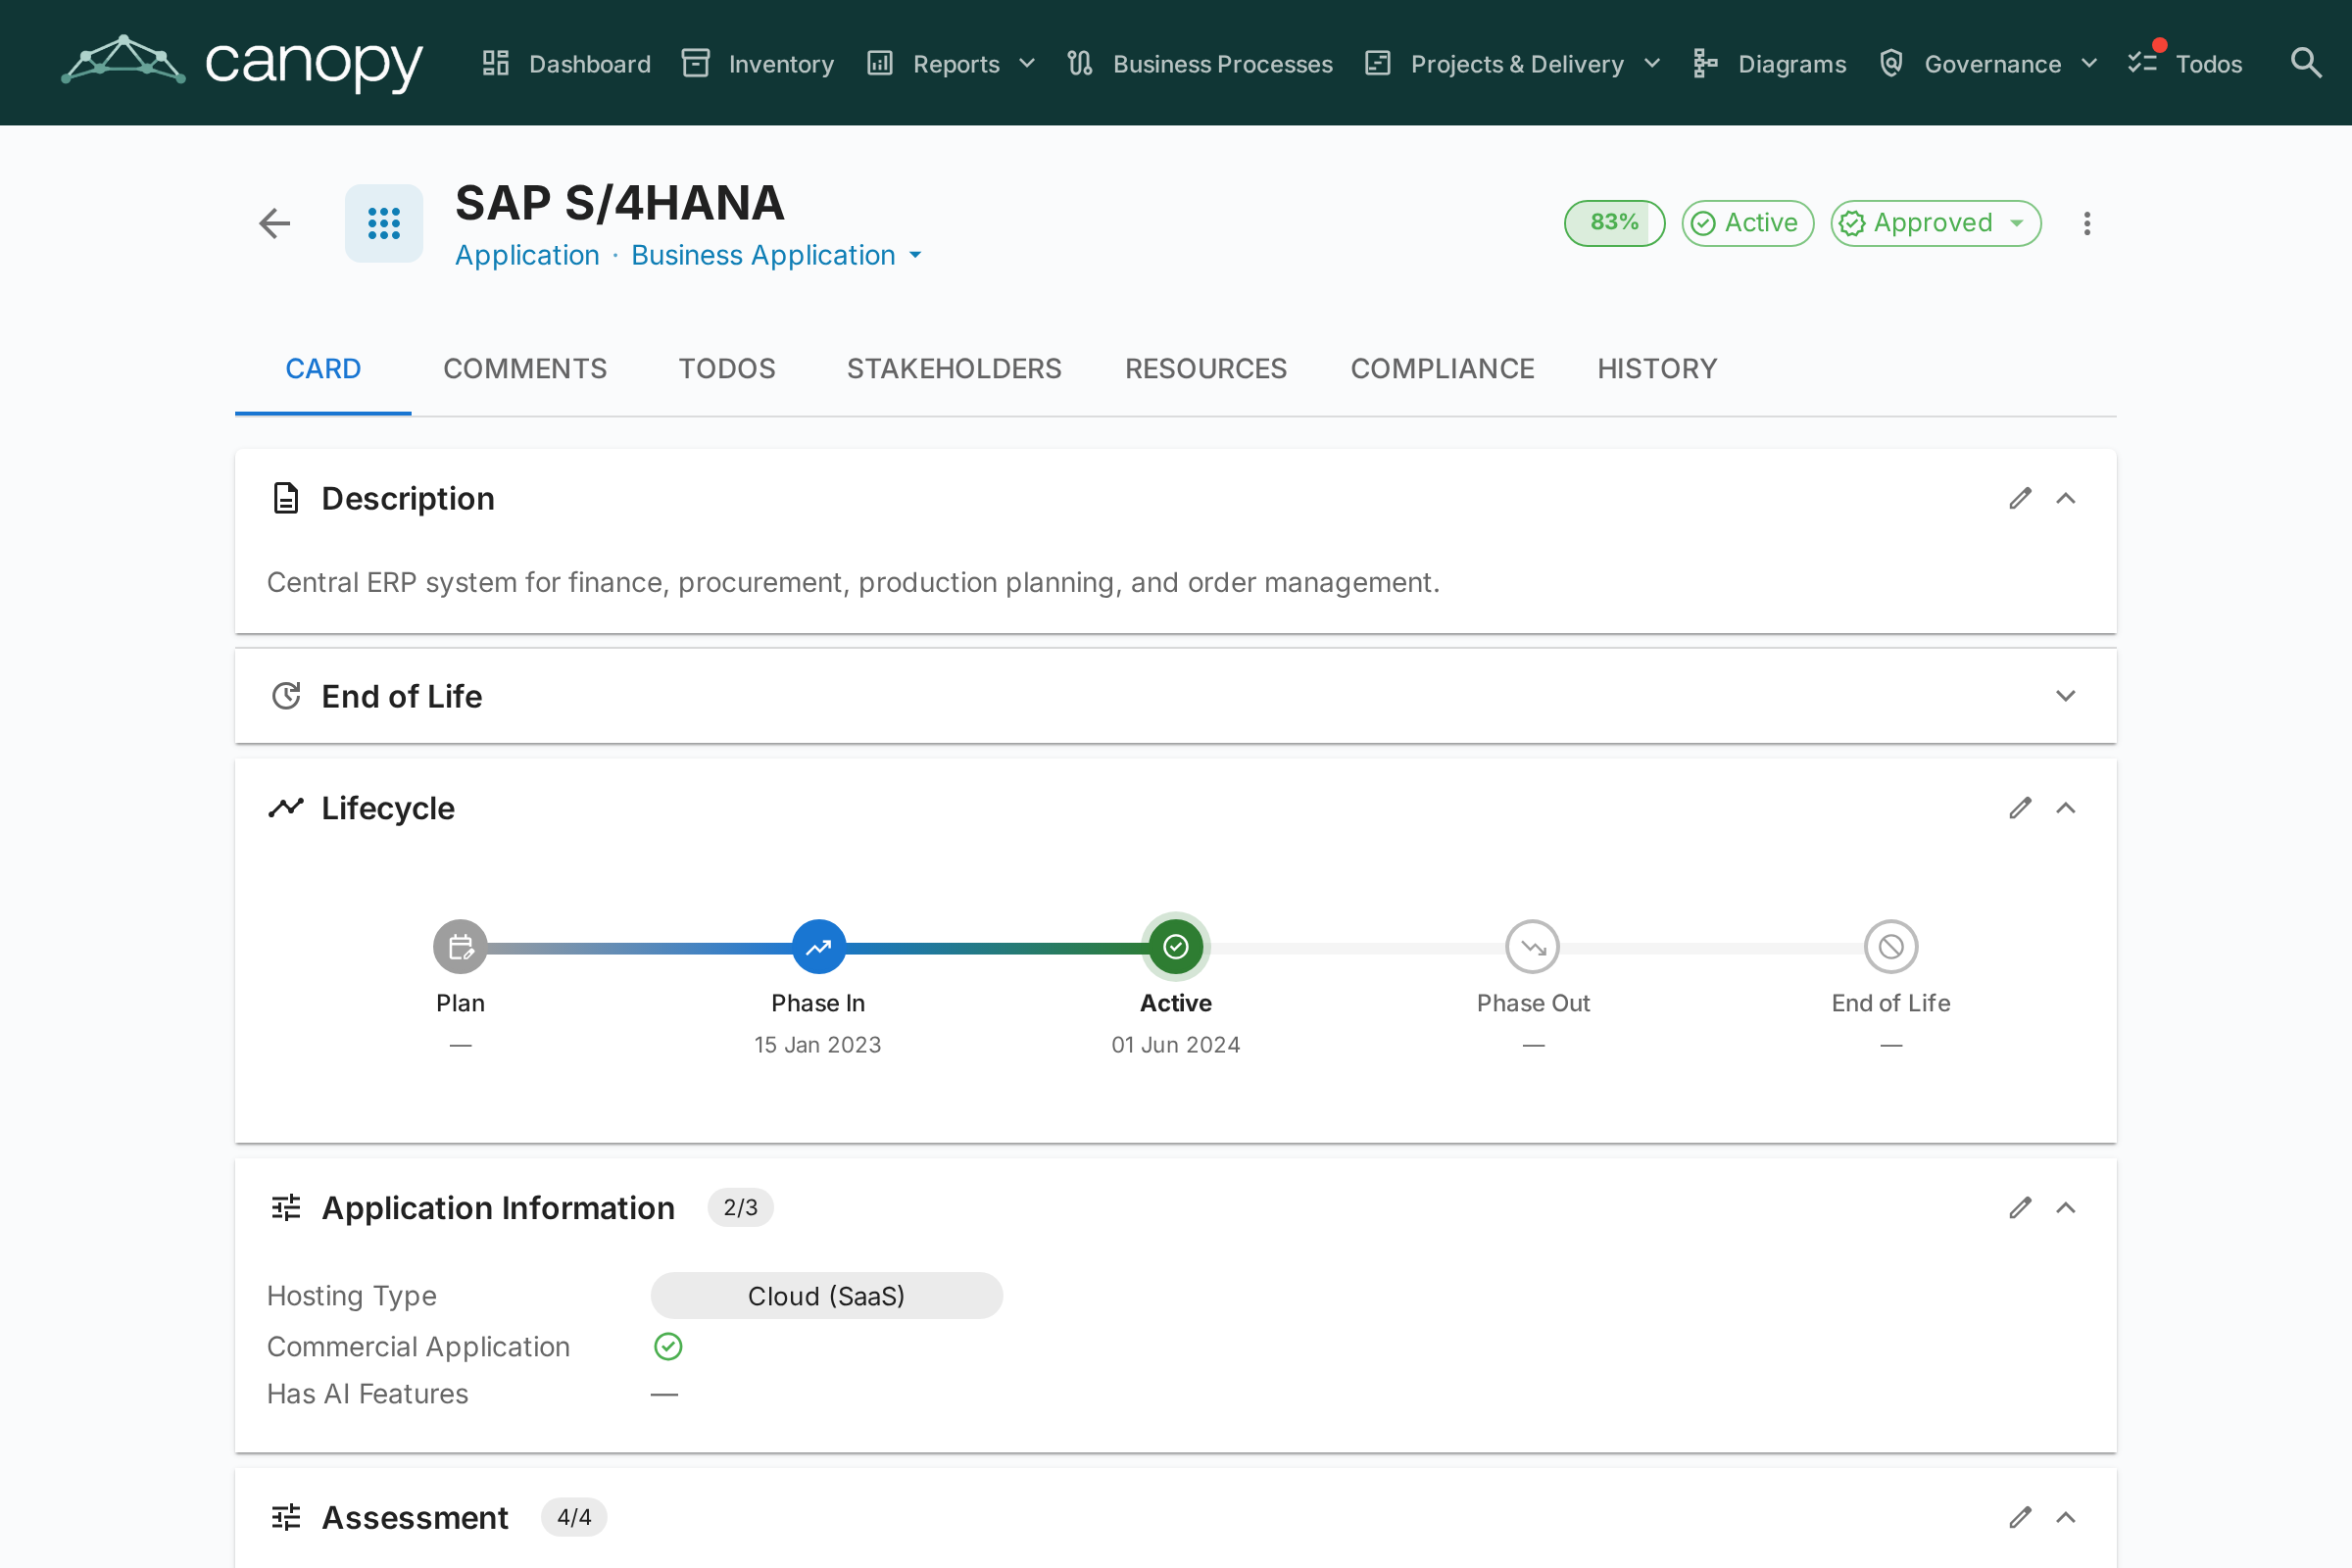
Task: Click the Lifecycle trend line icon
Action: click(286, 808)
